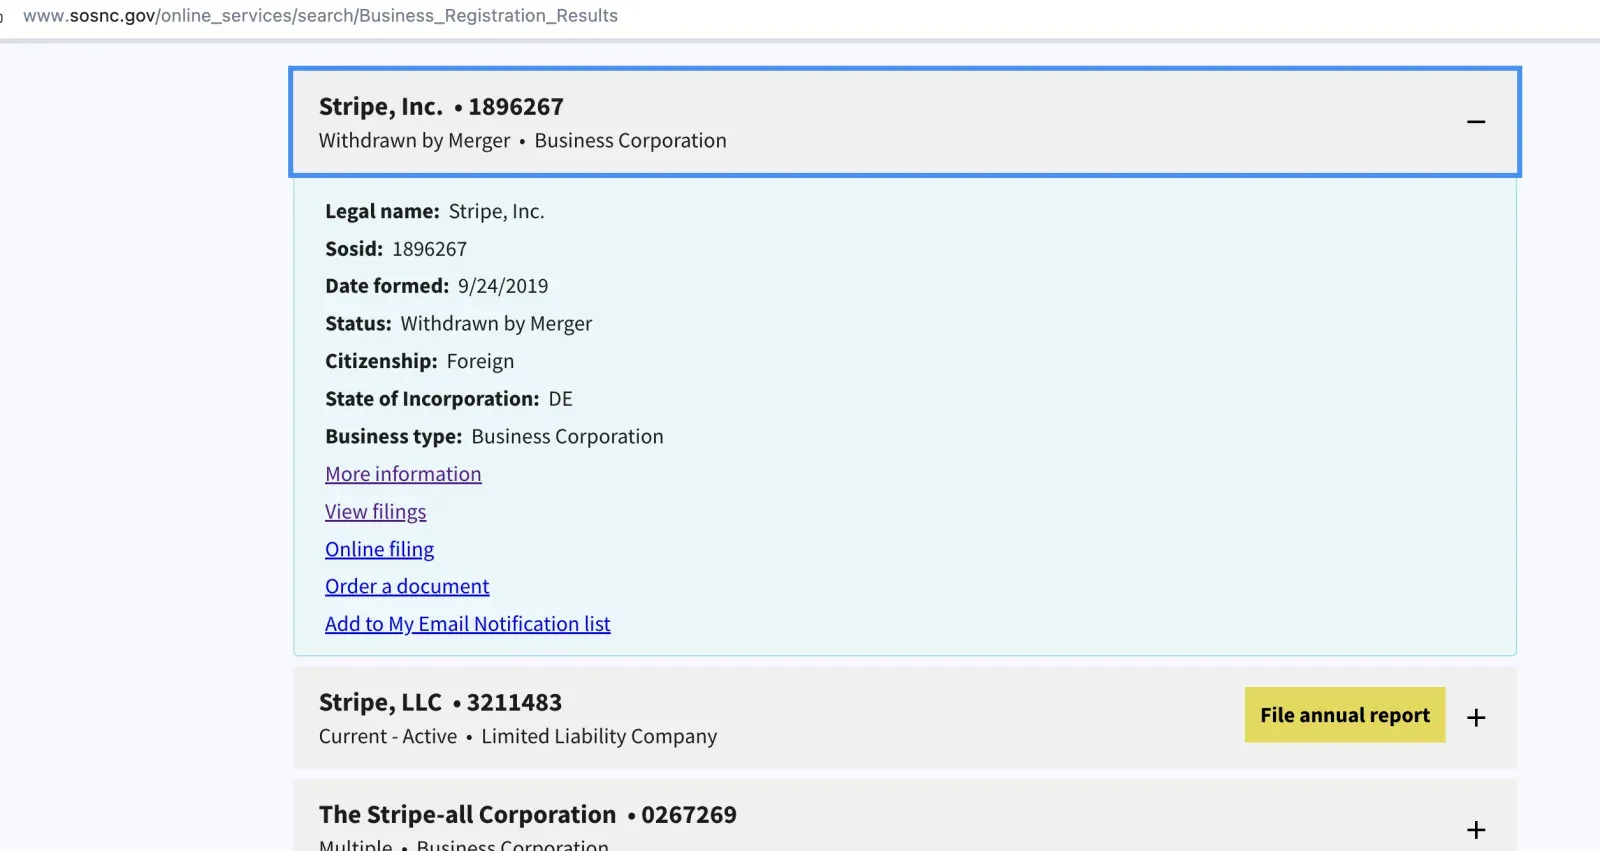Click The Stripe-all Corporation • 0267269 heading
Image resolution: width=1600 pixels, height=851 pixels.
click(x=527, y=815)
